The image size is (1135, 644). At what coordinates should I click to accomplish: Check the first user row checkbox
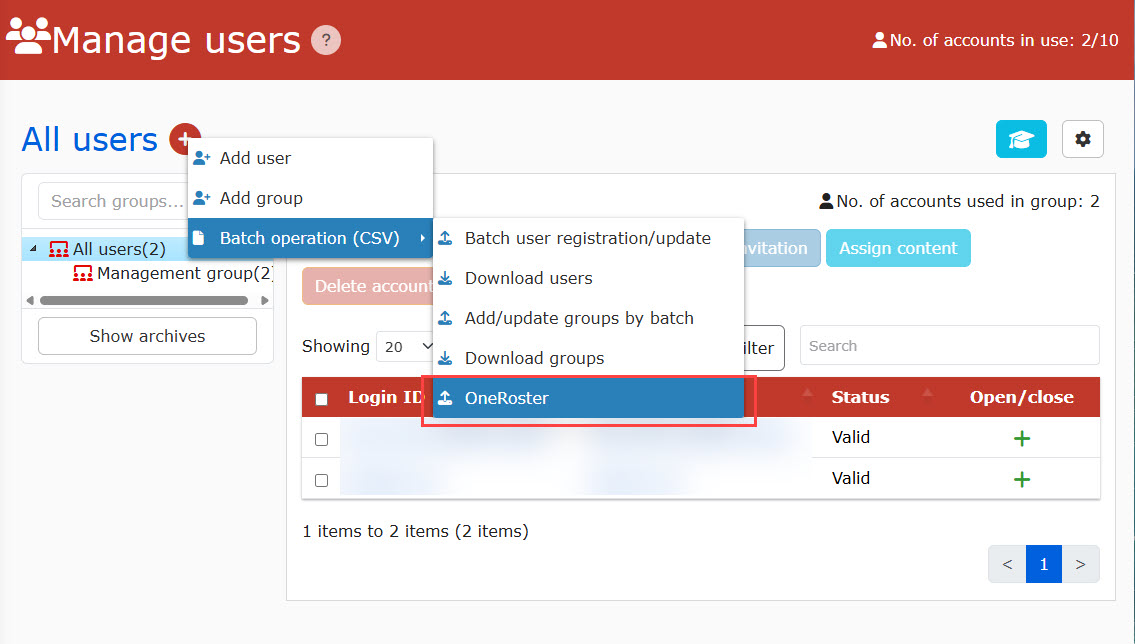(321, 439)
